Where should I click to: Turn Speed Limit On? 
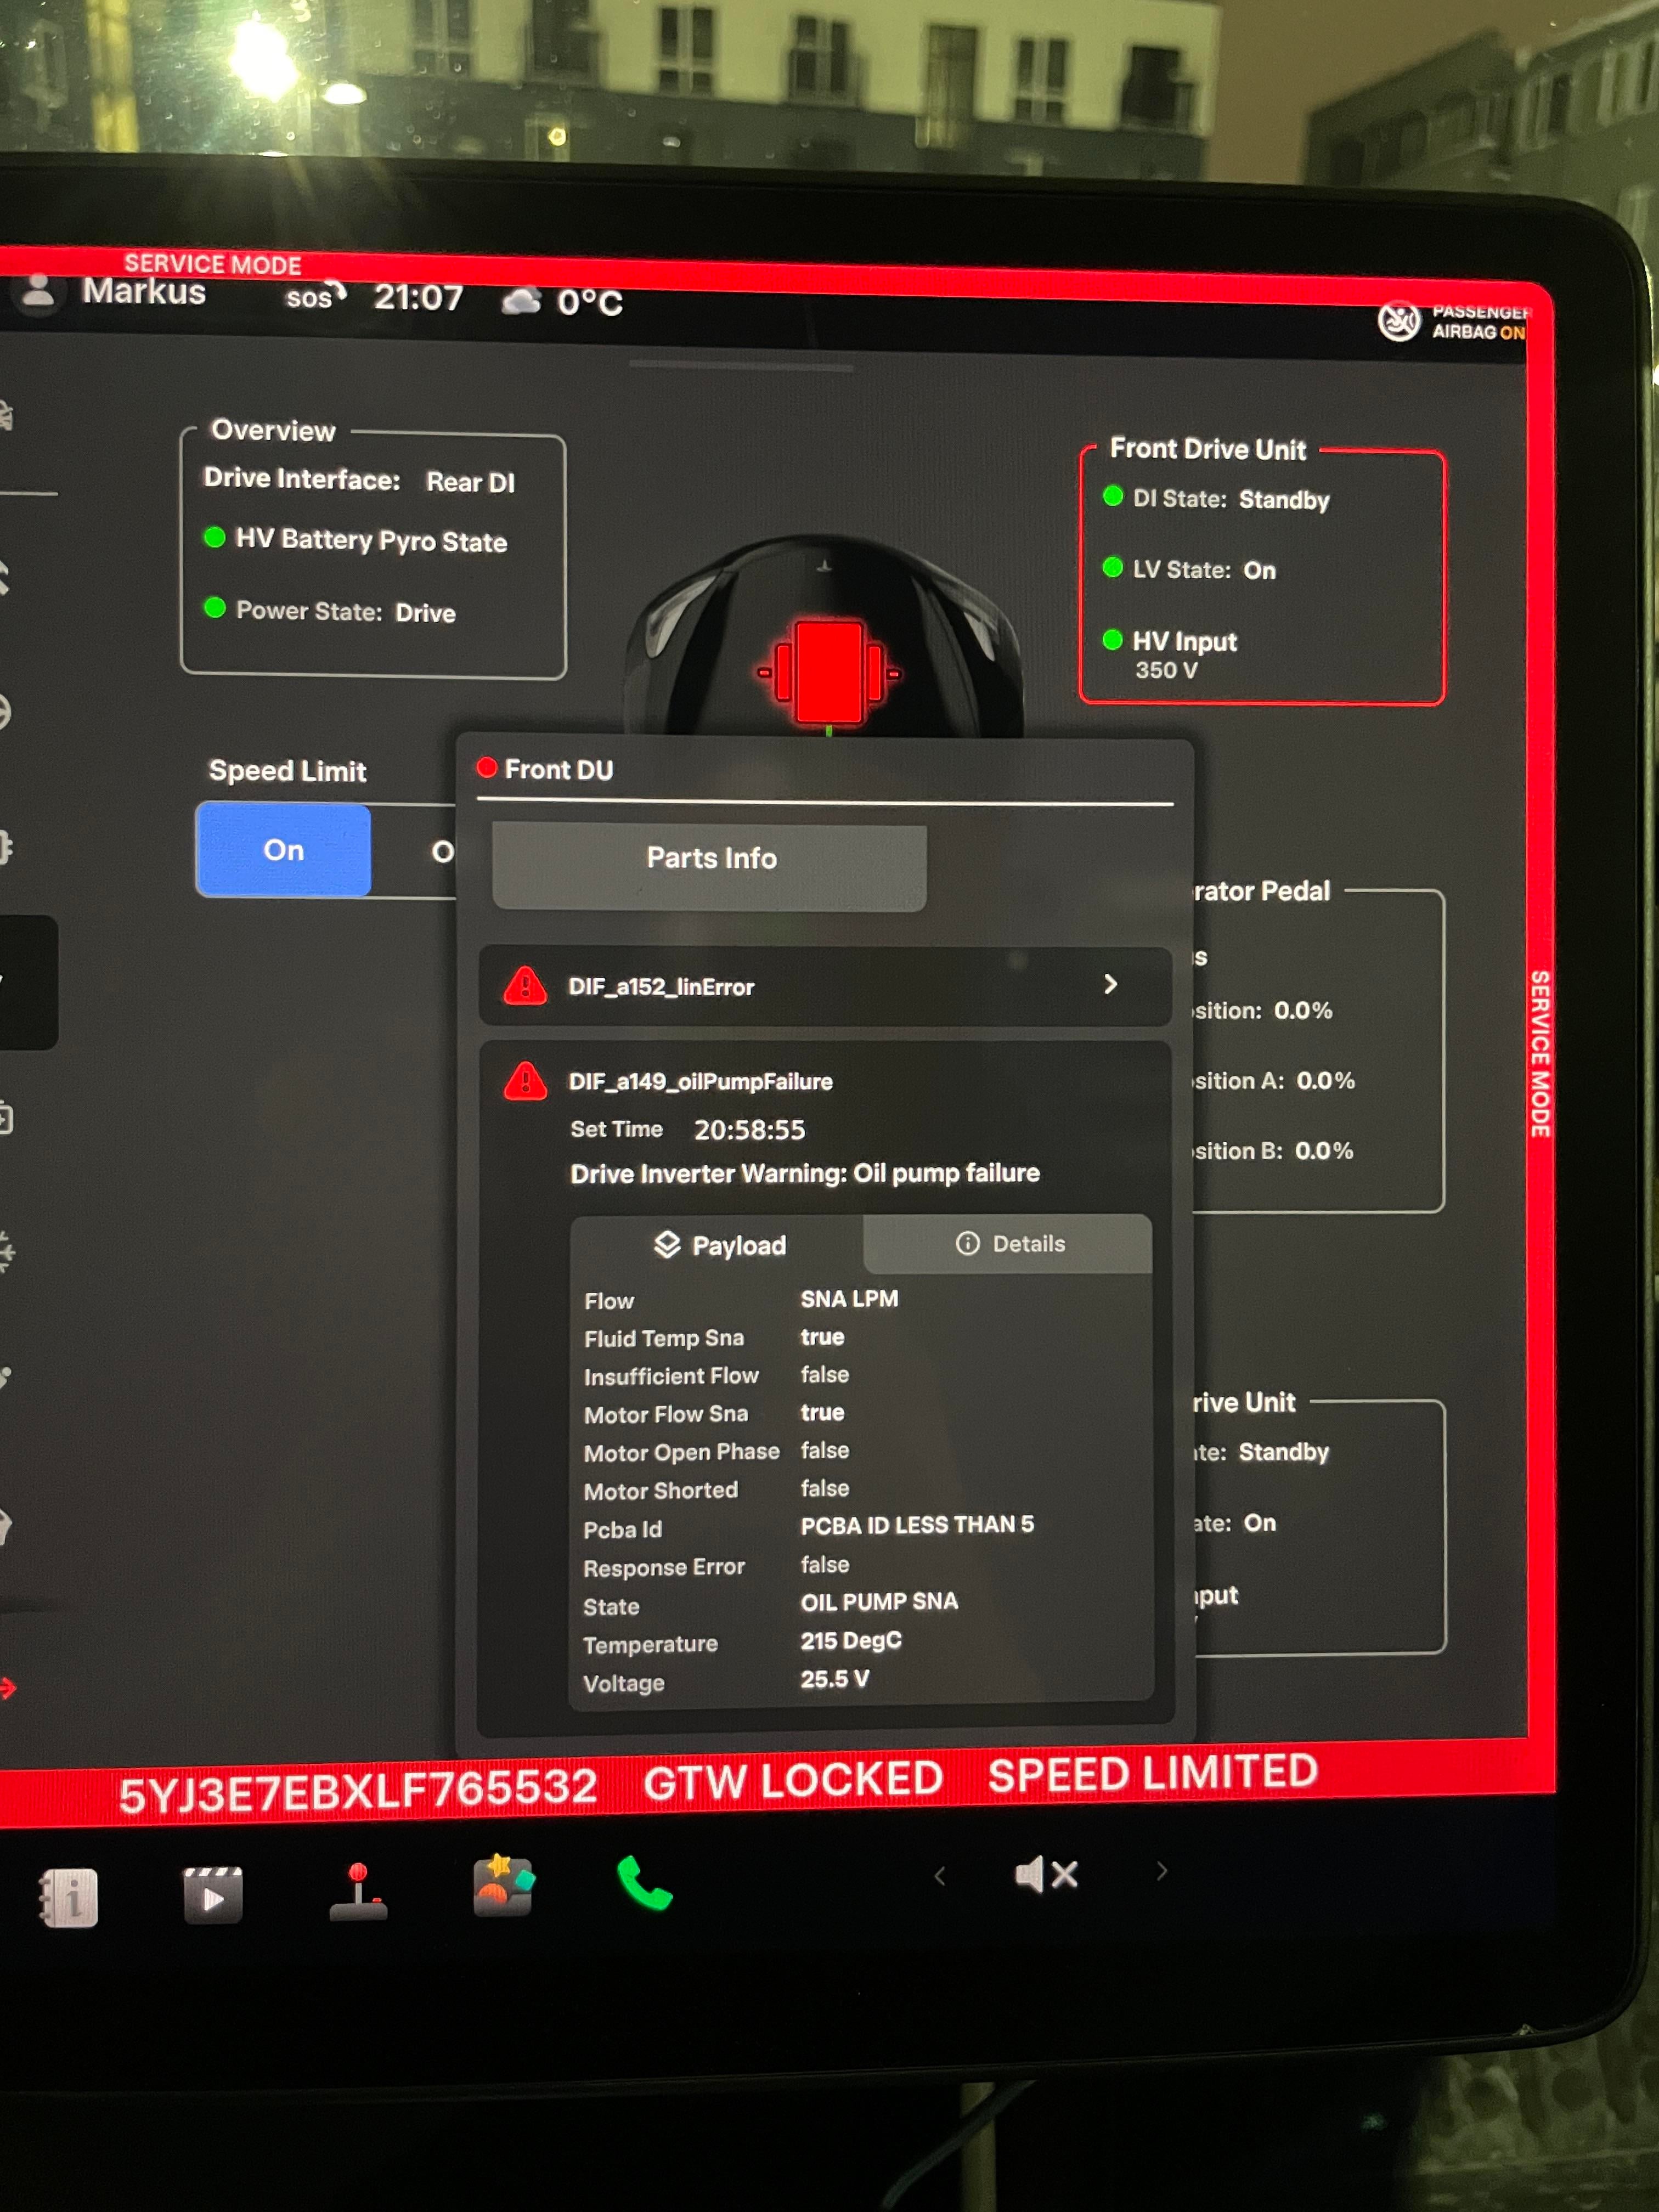coord(284,850)
